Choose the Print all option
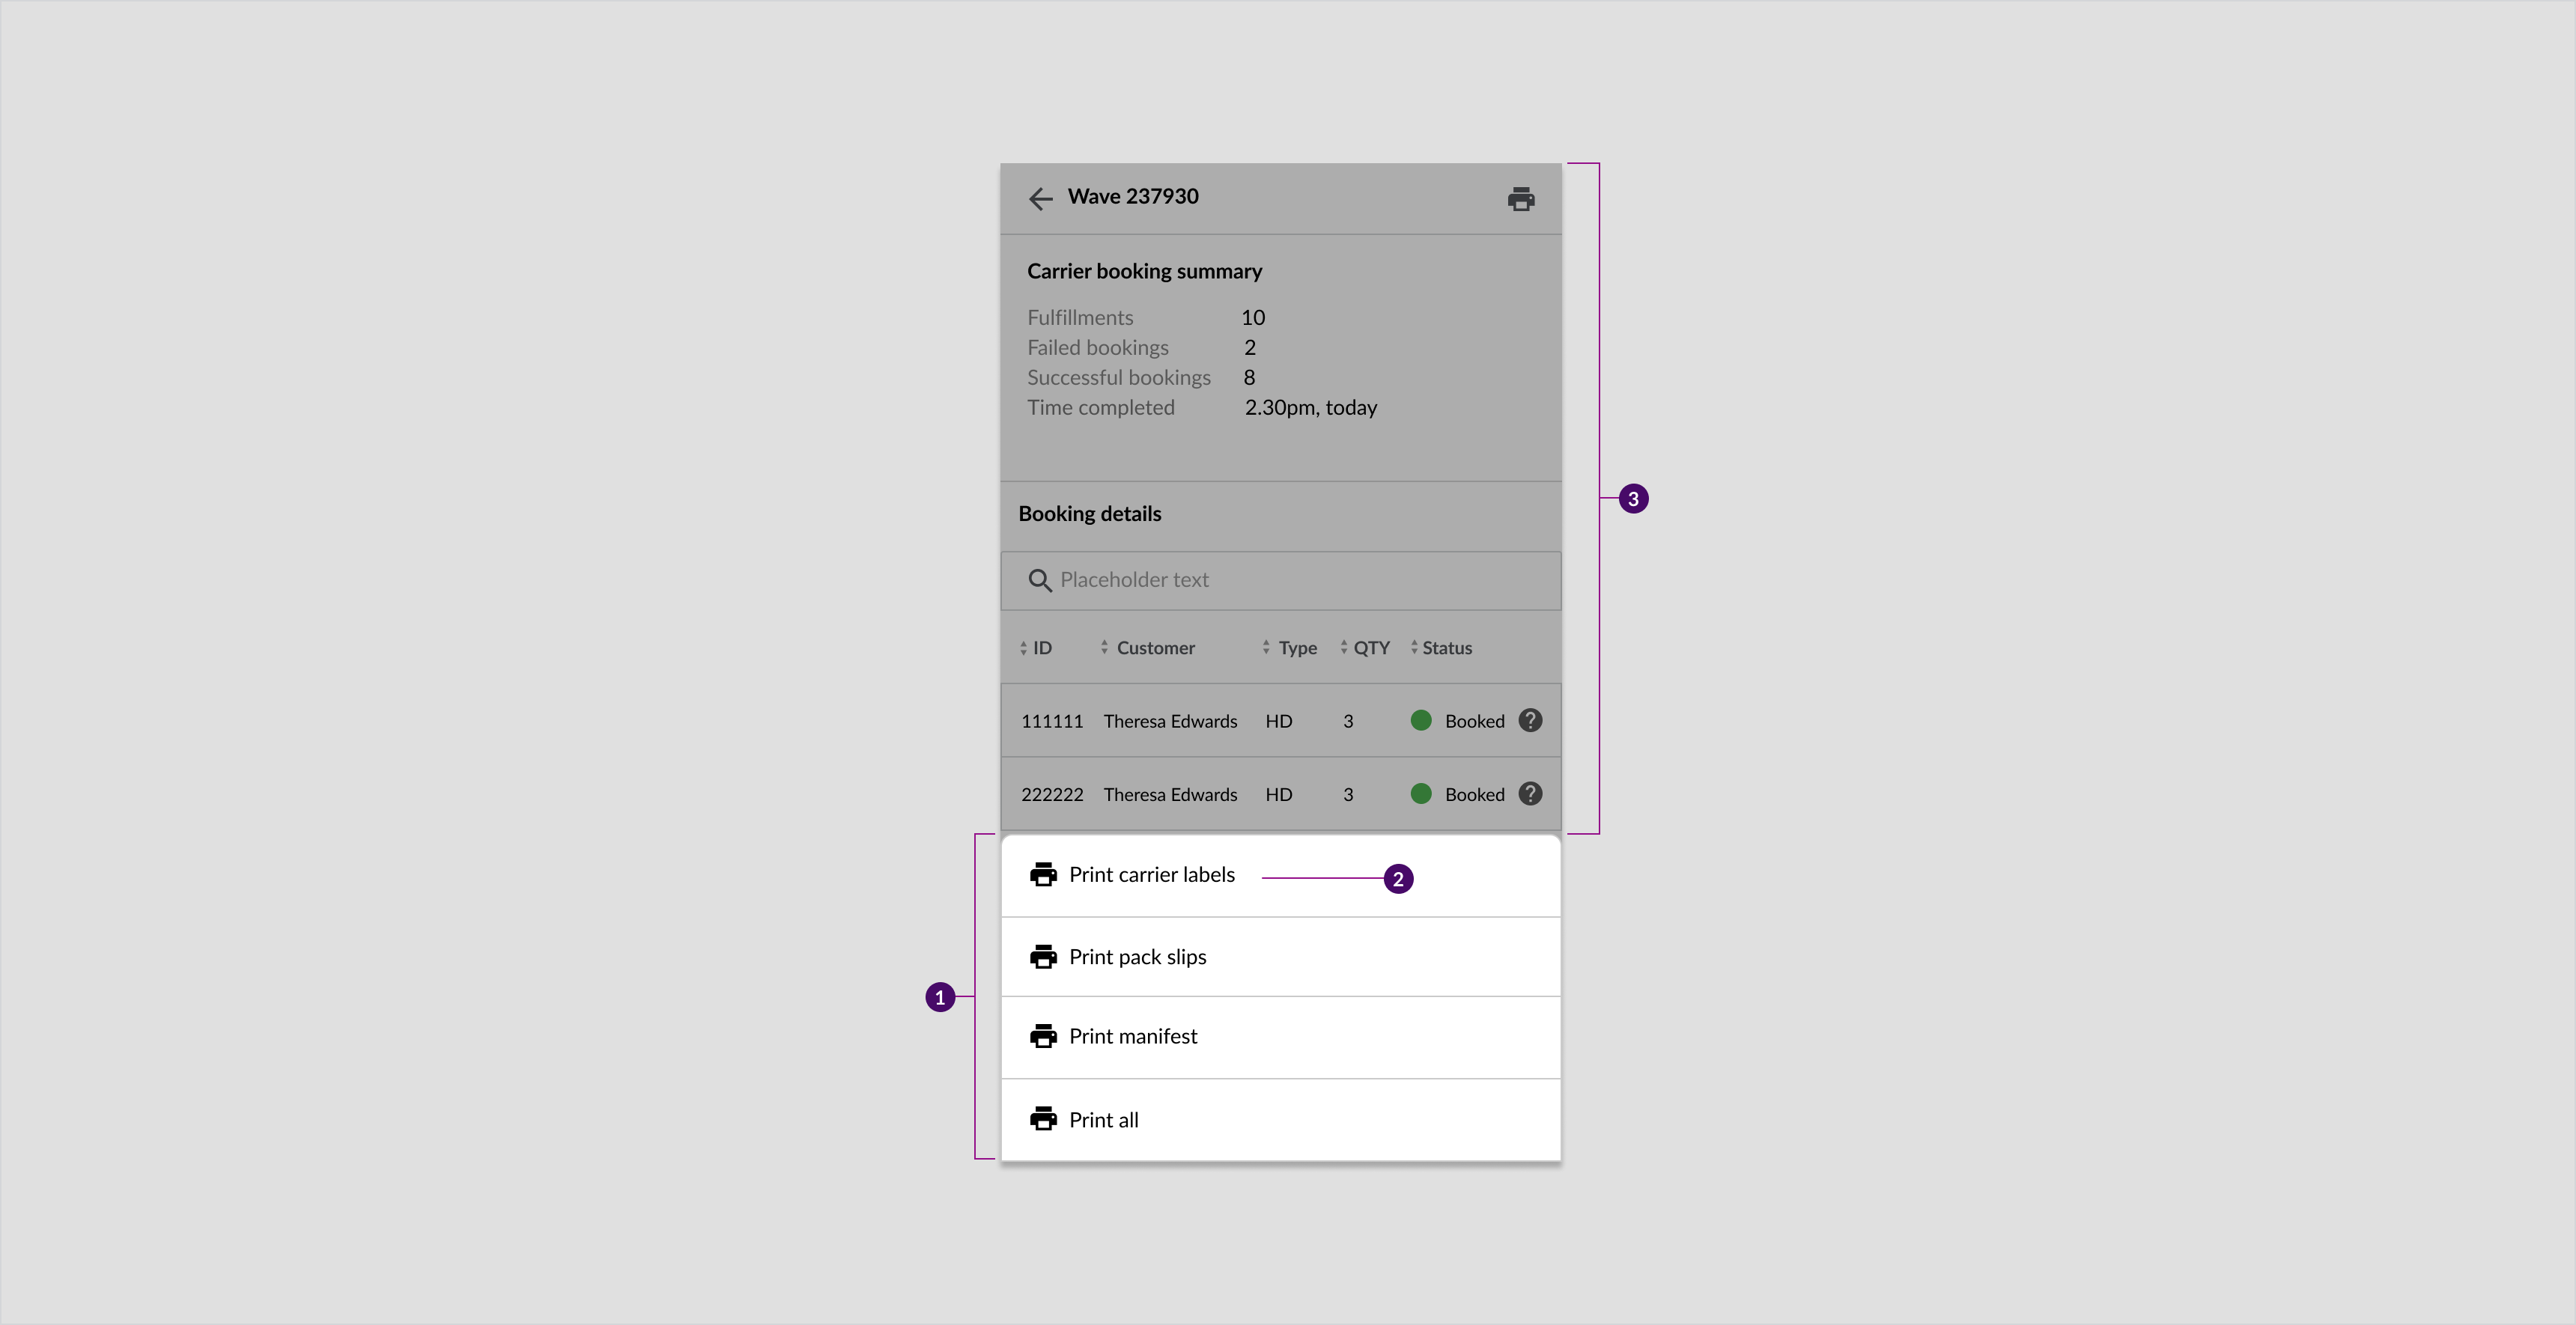The width and height of the screenshot is (2576, 1325). tap(1103, 1120)
